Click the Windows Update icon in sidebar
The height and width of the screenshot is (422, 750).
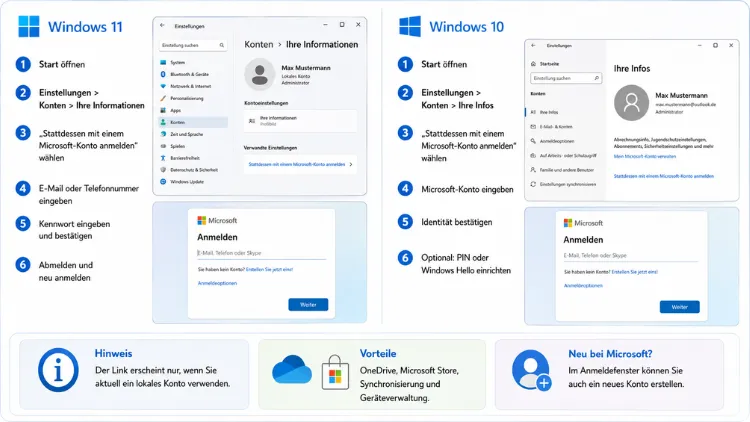(163, 182)
